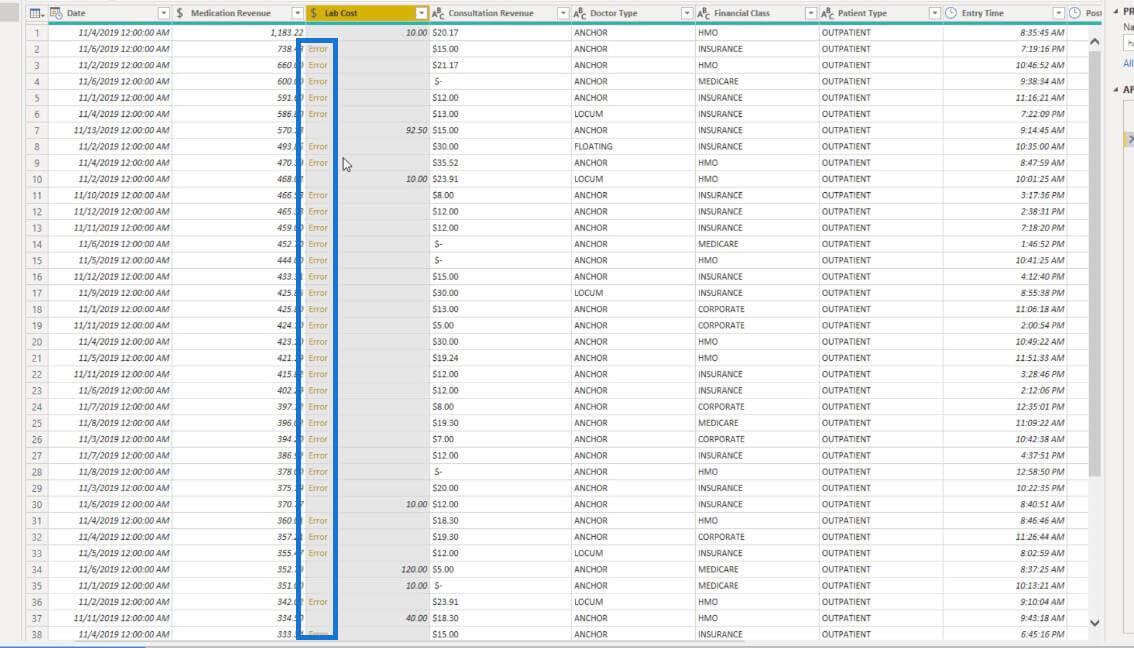
Task: Click Lab Cost value 120.00 in row 34
Action: [414, 569]
